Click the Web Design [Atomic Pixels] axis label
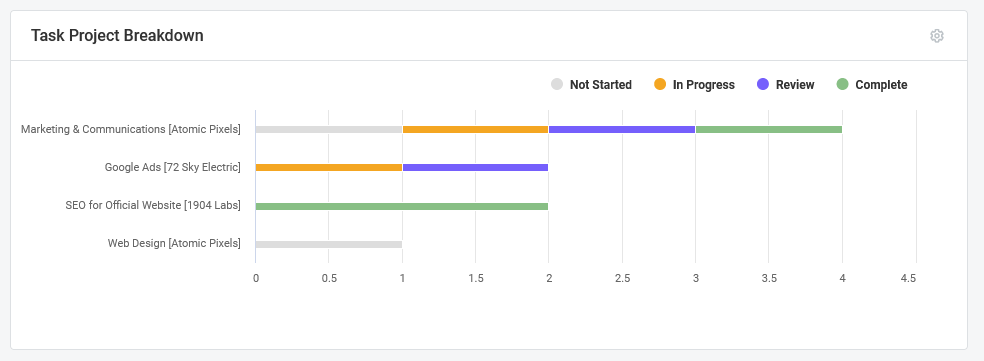The width and height of the screenshot is (984, 361). tap(174, 244)
